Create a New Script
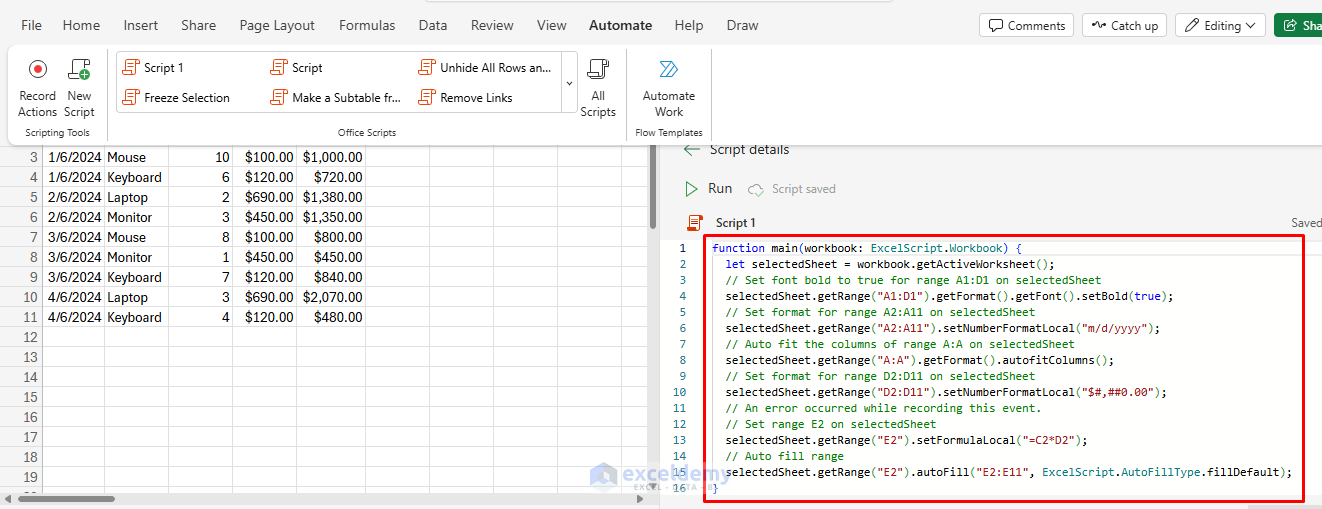 pos(79,88)
